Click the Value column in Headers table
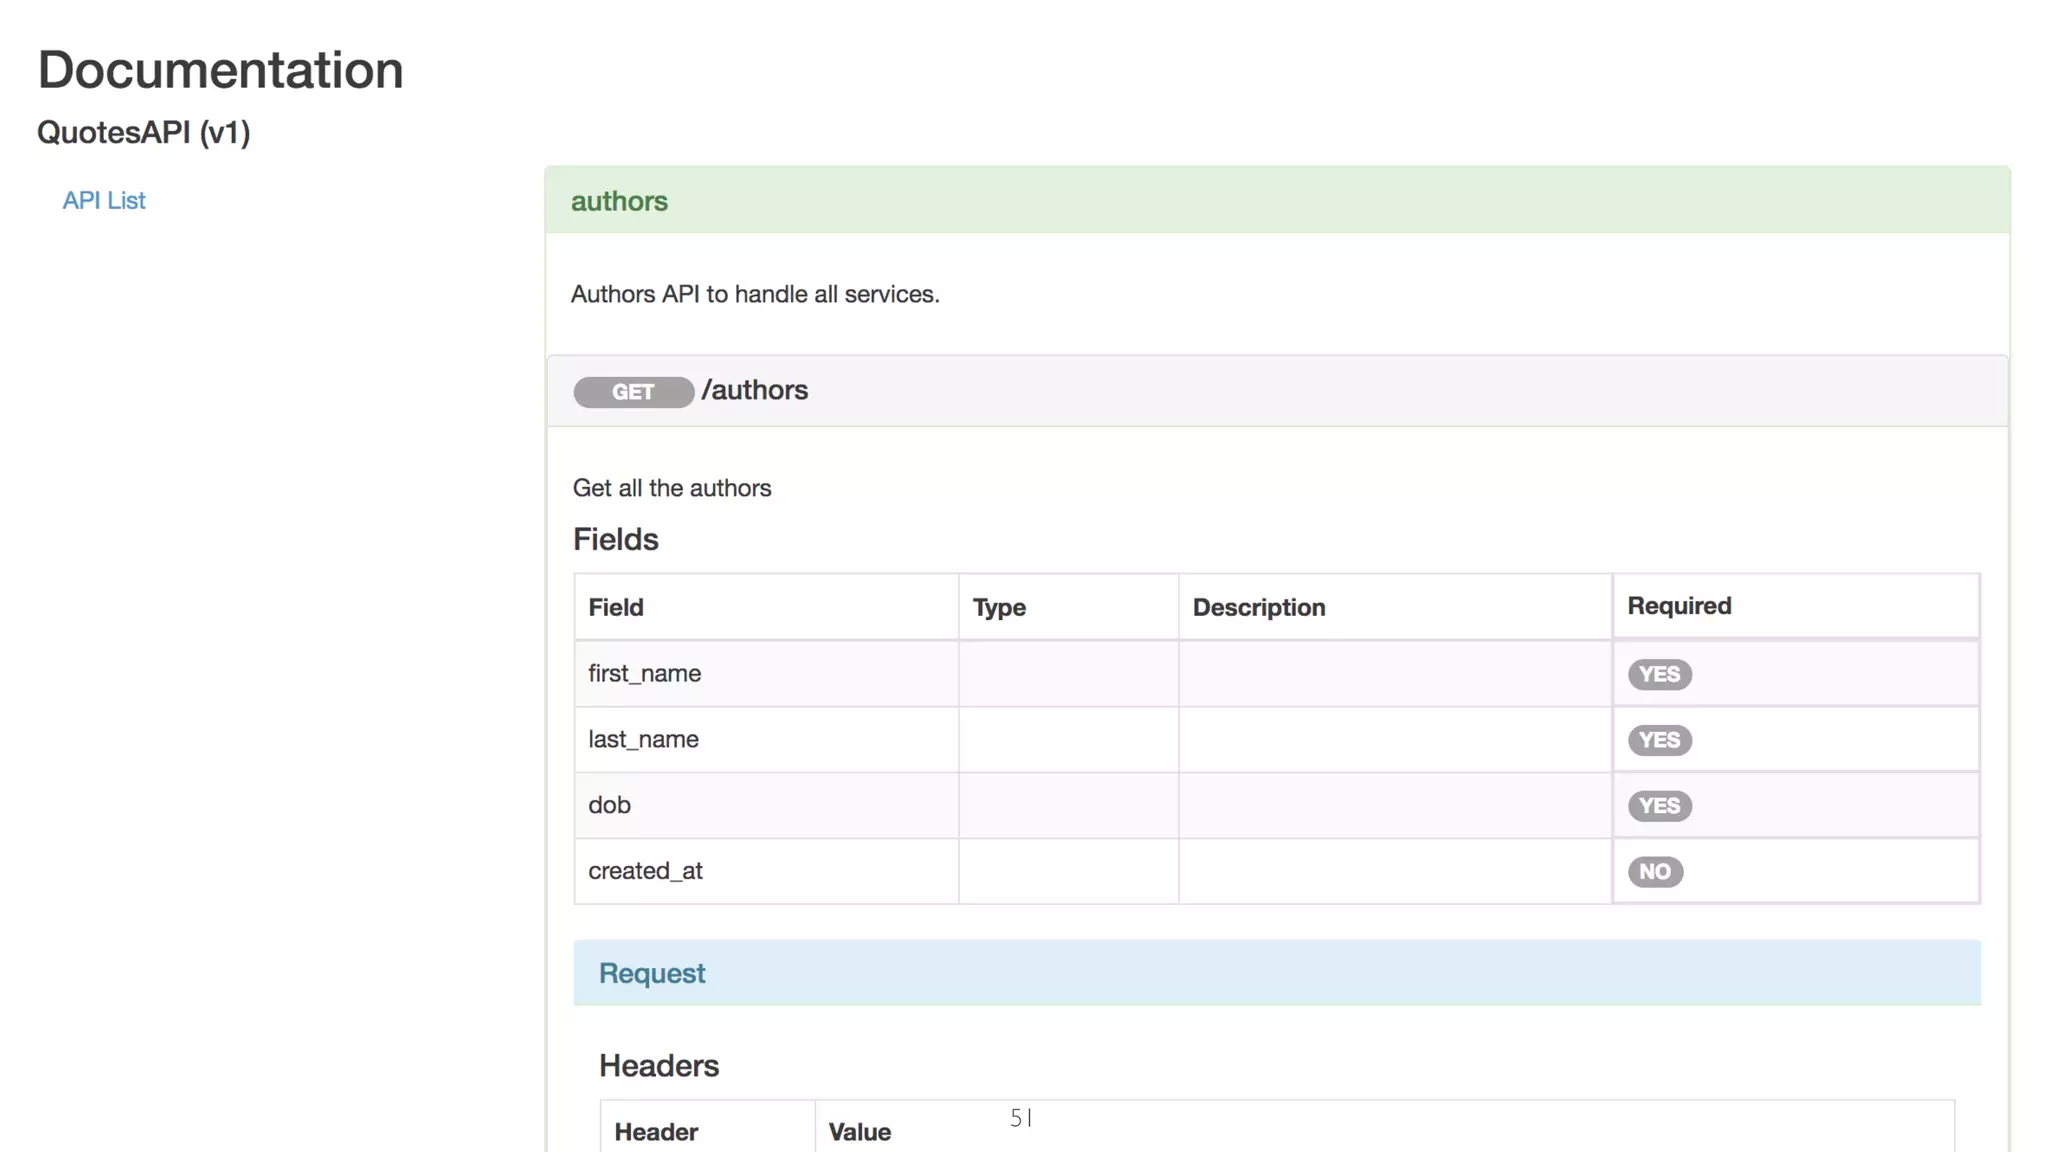This screenshot has width=2048, height=1152. point(860,1132)
